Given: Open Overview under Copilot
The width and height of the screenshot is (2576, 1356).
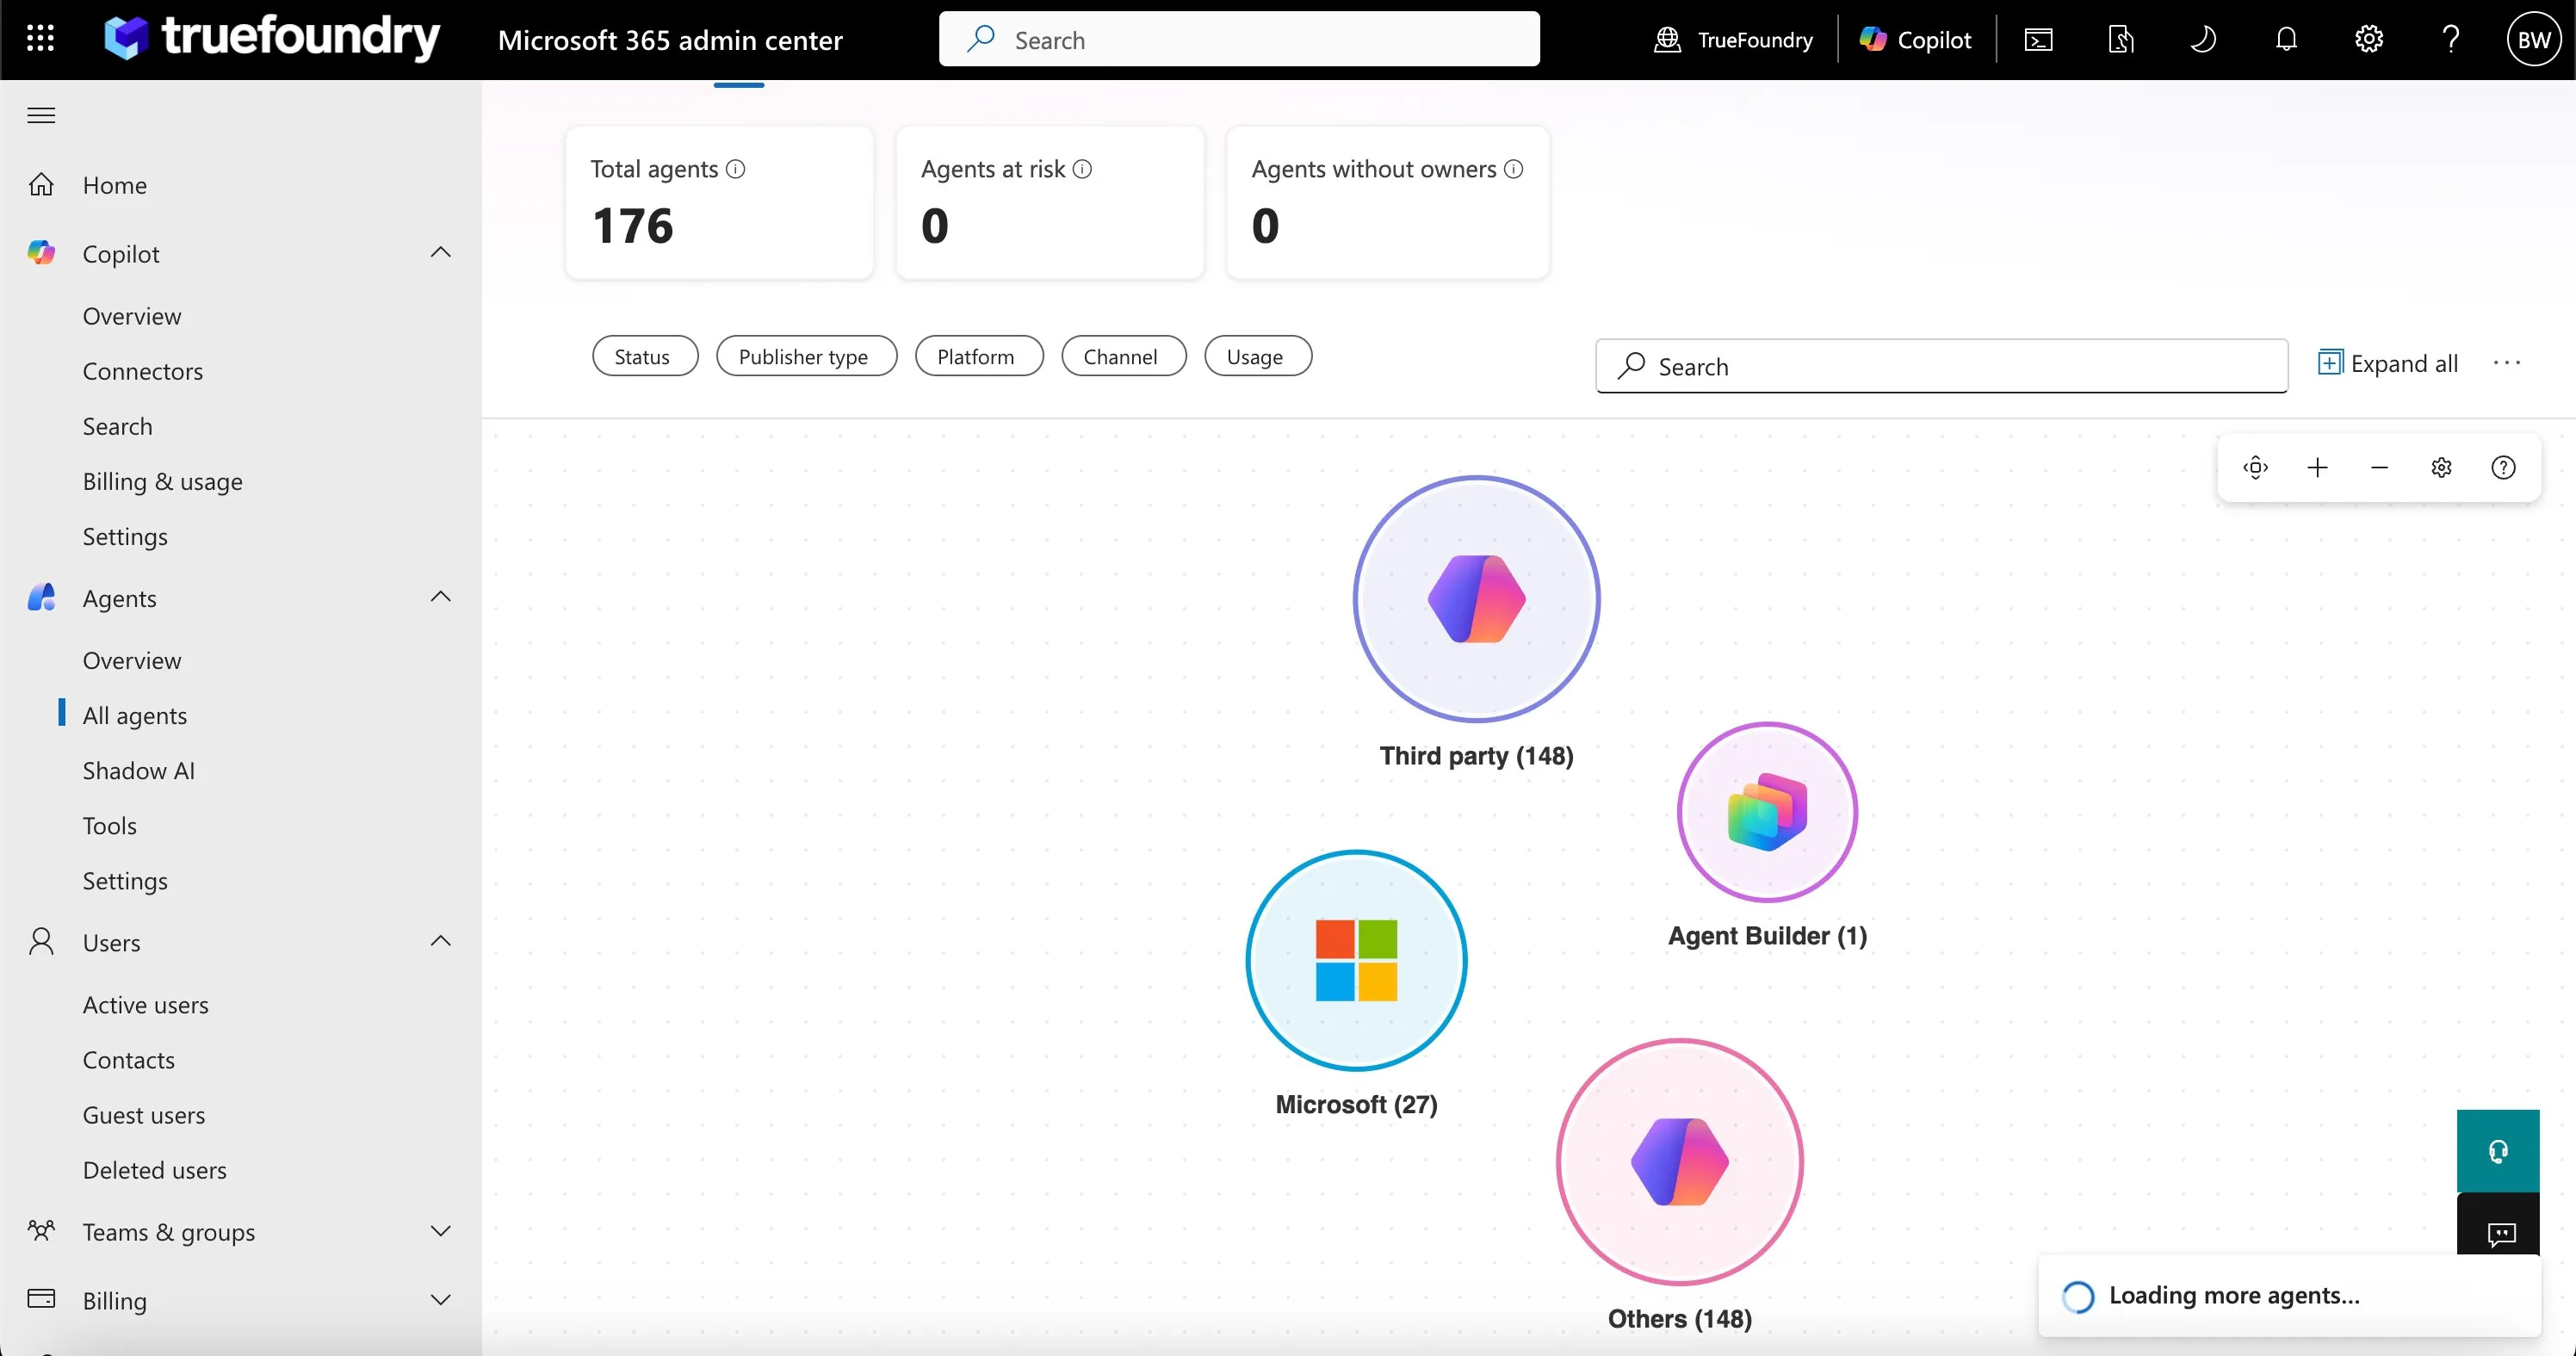Looking at the screenshot, I should pos(132,316).
